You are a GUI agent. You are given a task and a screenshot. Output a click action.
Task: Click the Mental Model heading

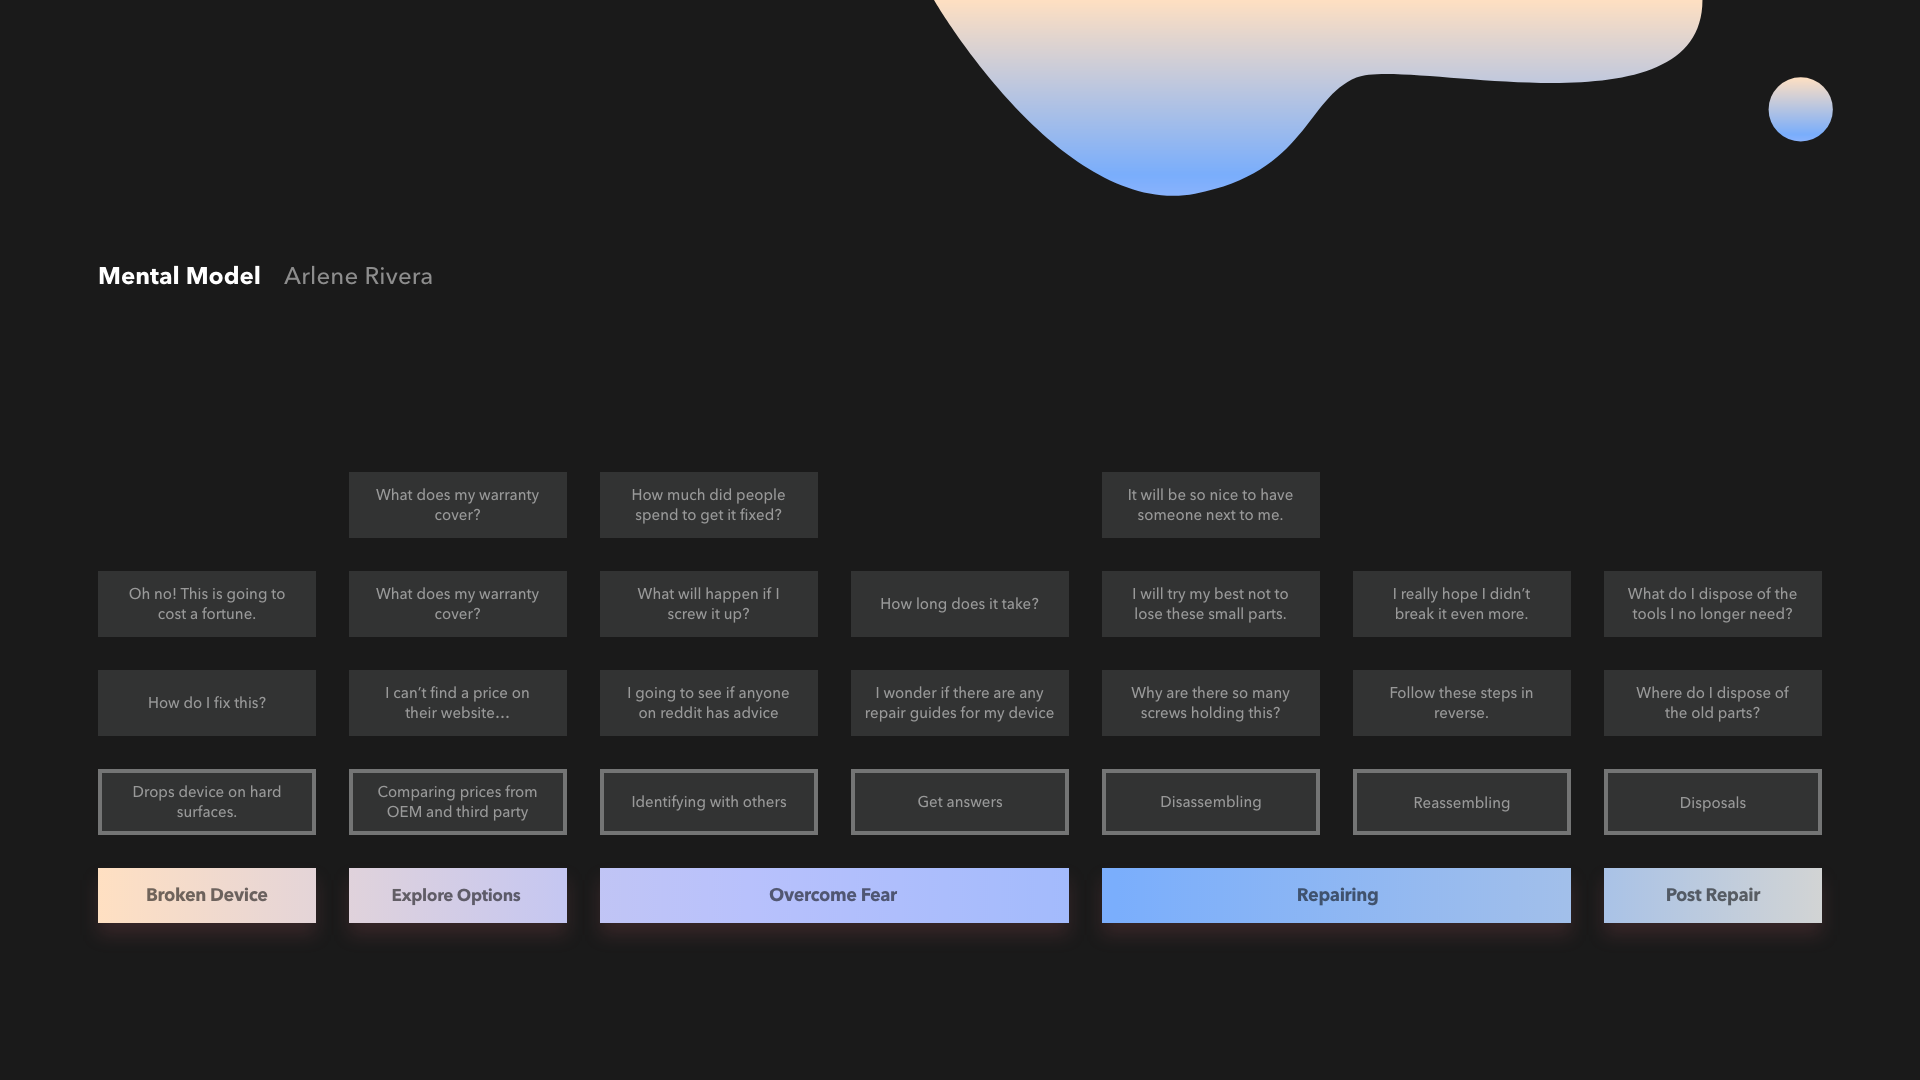[x=179, y=276]
